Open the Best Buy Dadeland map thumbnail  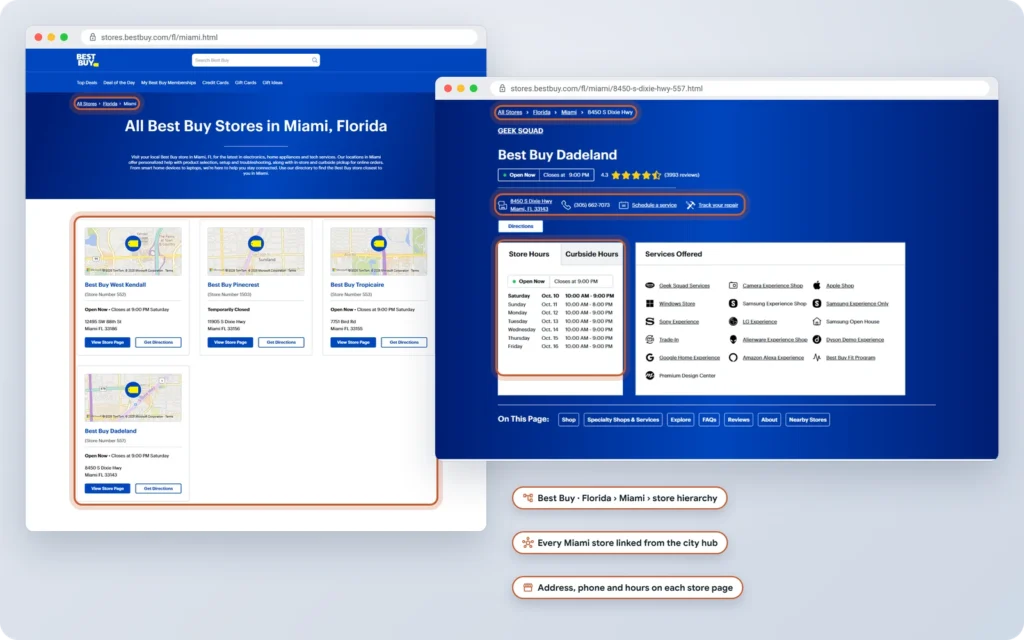133,397
